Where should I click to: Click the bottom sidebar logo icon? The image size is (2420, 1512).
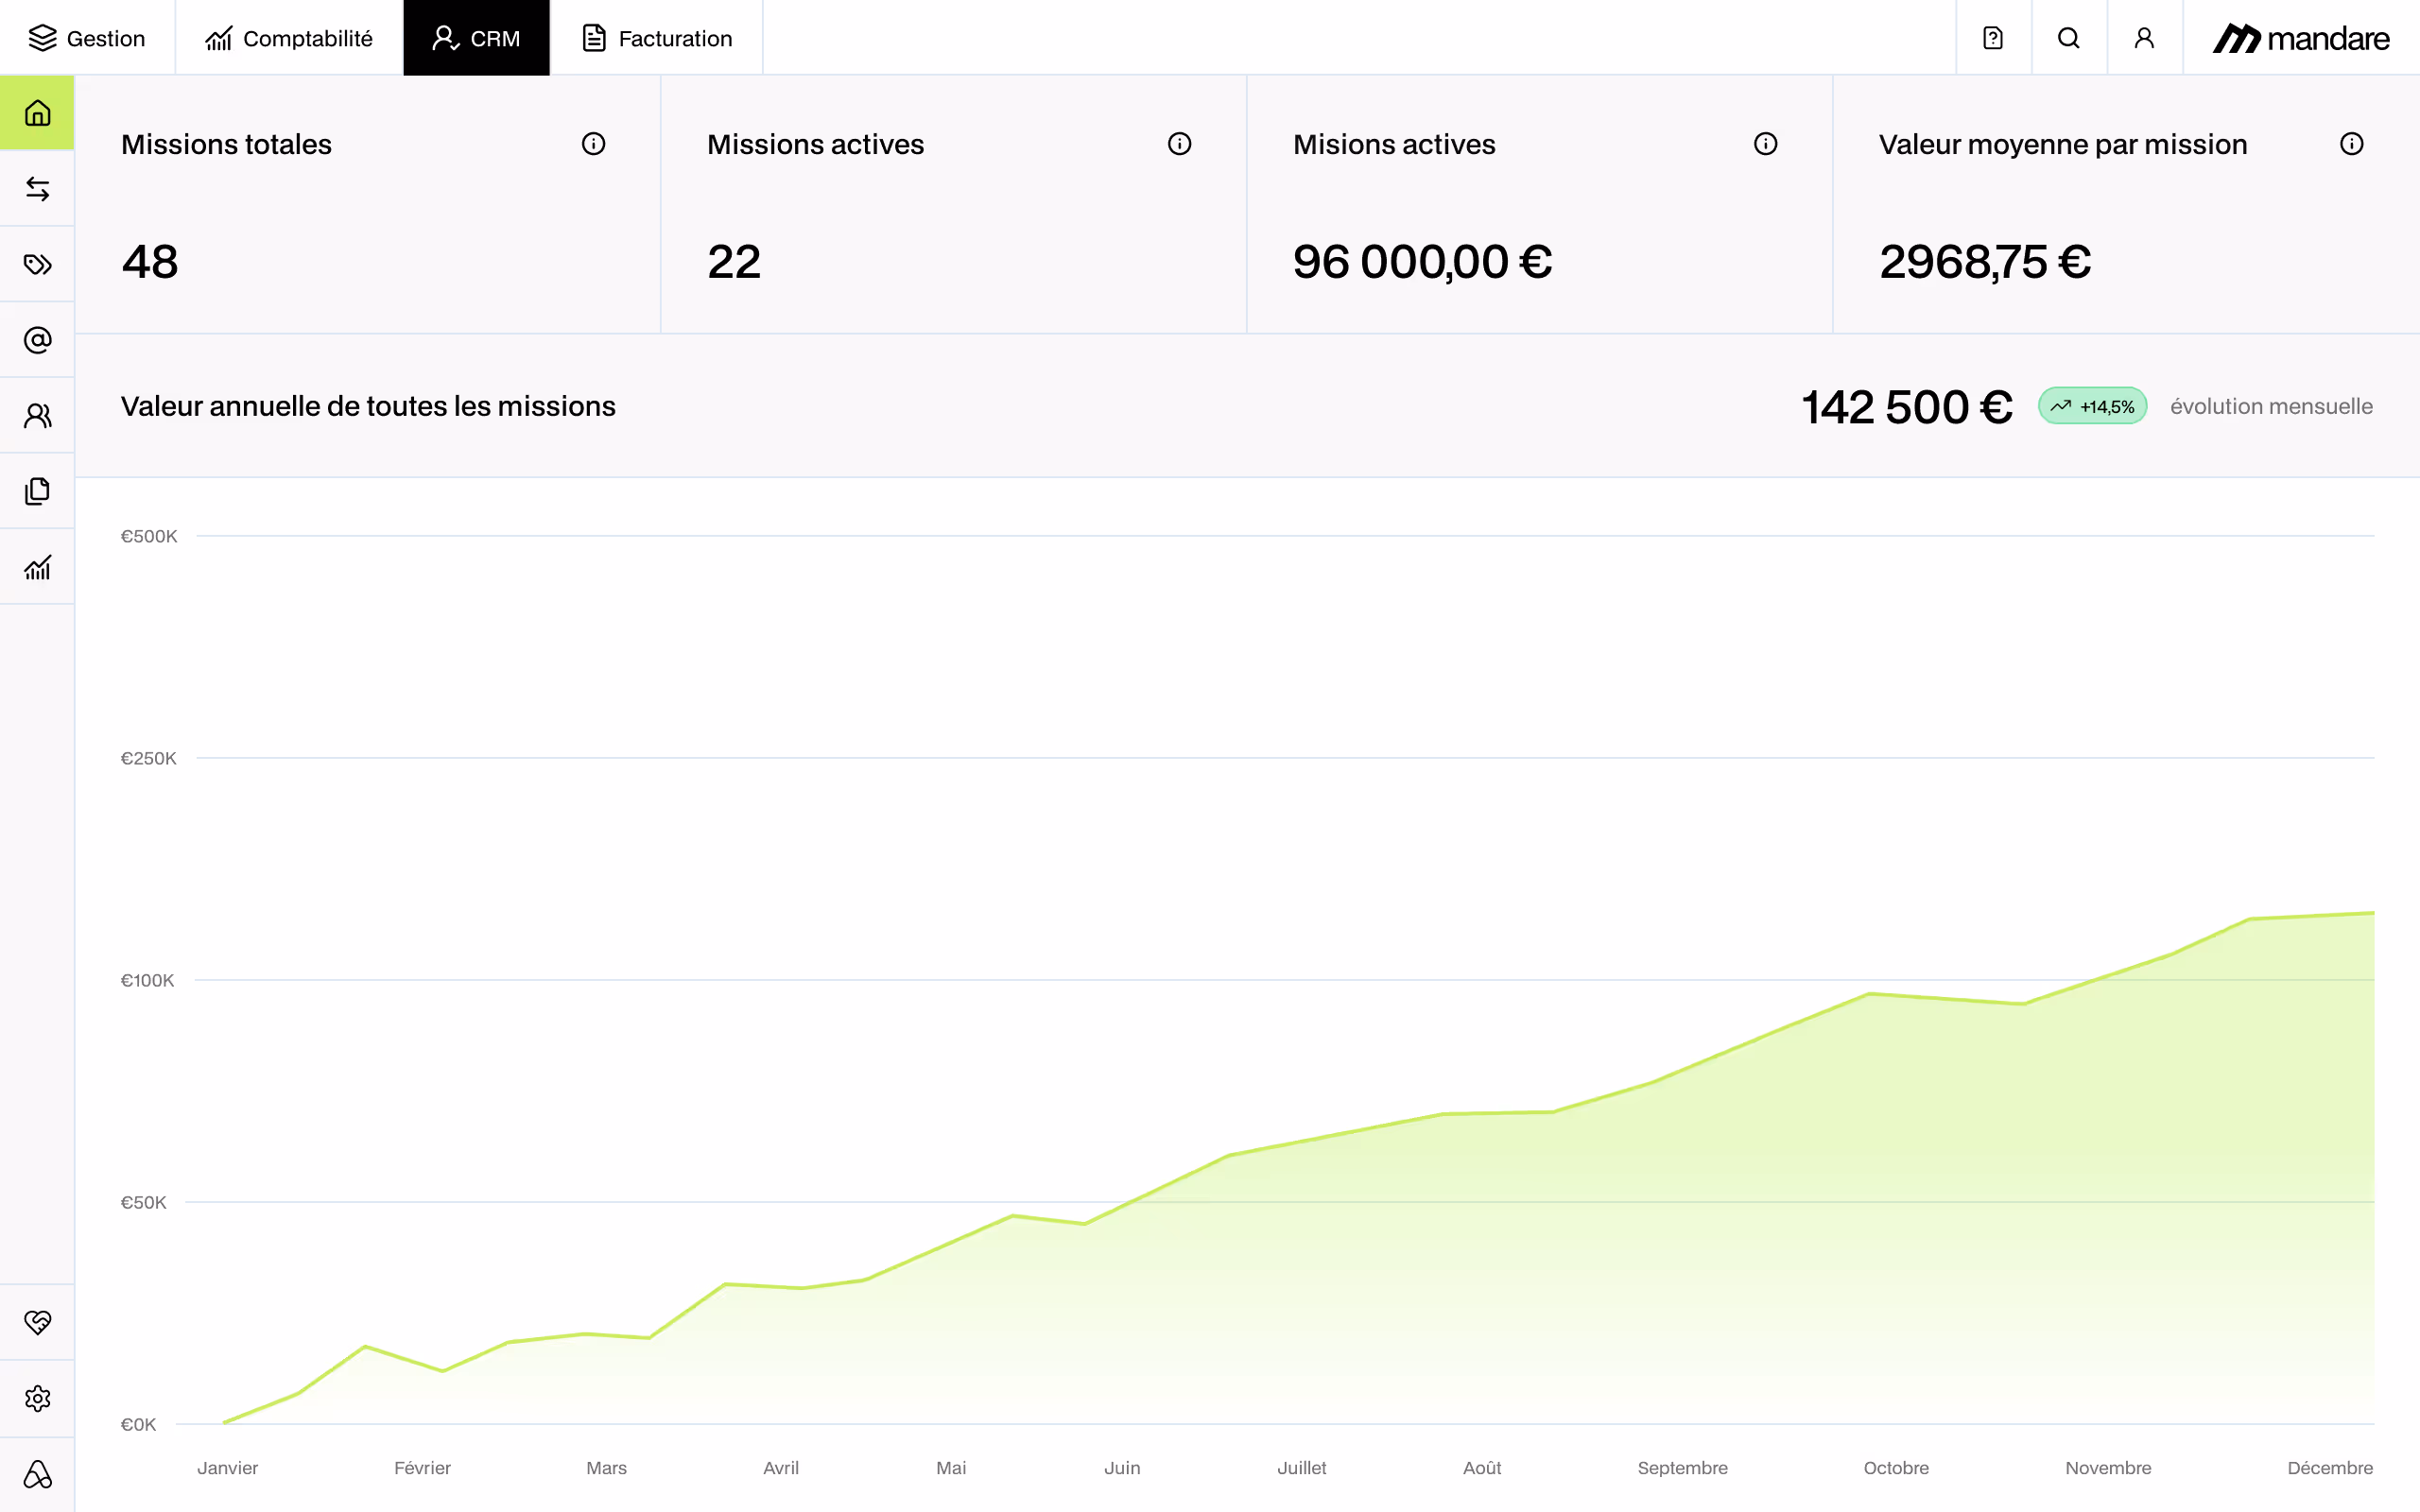point(37,1474)
